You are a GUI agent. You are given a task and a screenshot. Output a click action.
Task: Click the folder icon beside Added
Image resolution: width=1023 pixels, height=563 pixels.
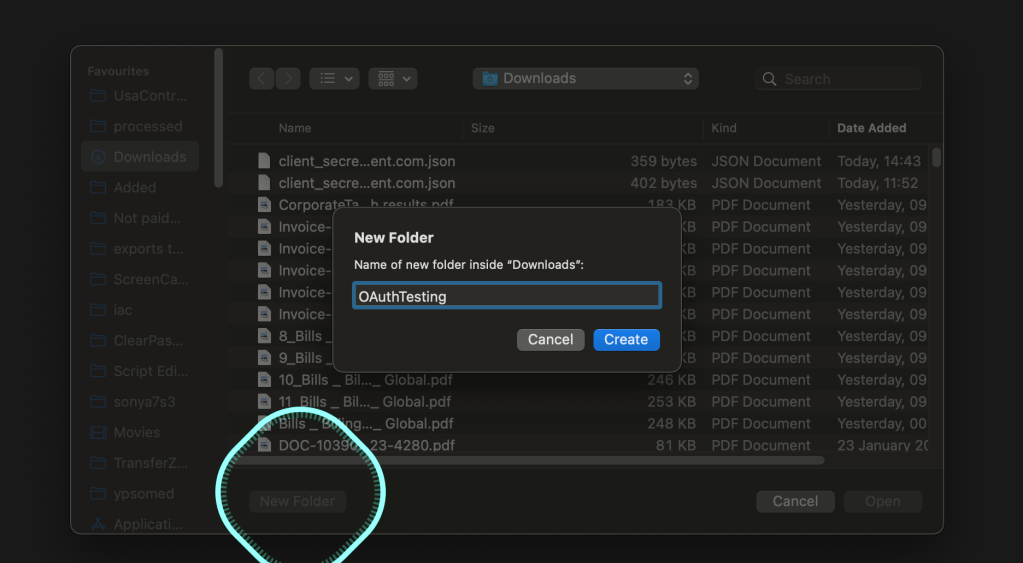pyautogui.click(x=98, y=187)
